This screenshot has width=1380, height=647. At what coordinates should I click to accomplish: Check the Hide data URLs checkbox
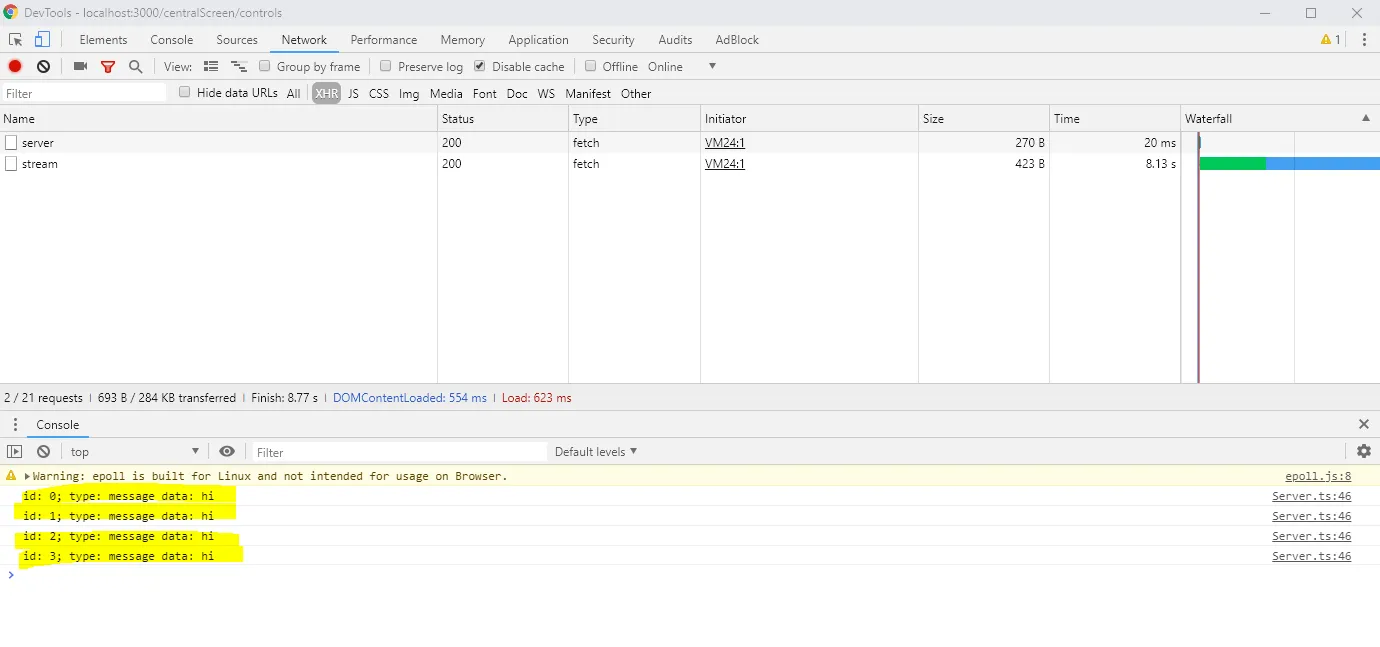click(184, 92)
